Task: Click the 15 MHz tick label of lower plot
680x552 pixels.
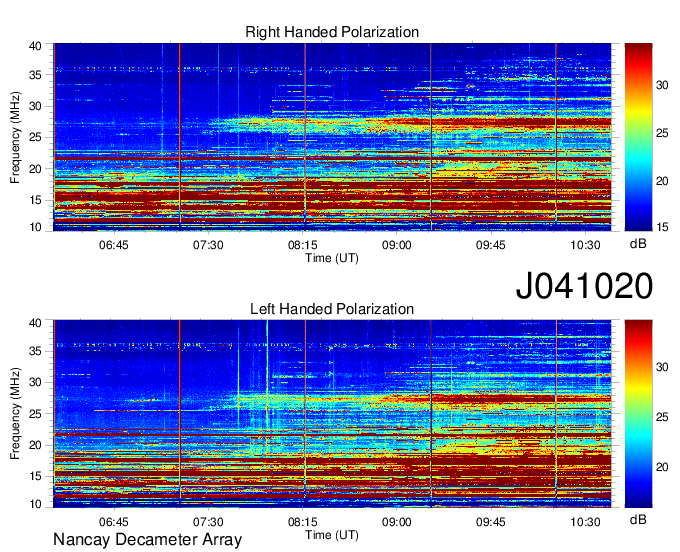Action: [35, 476]
